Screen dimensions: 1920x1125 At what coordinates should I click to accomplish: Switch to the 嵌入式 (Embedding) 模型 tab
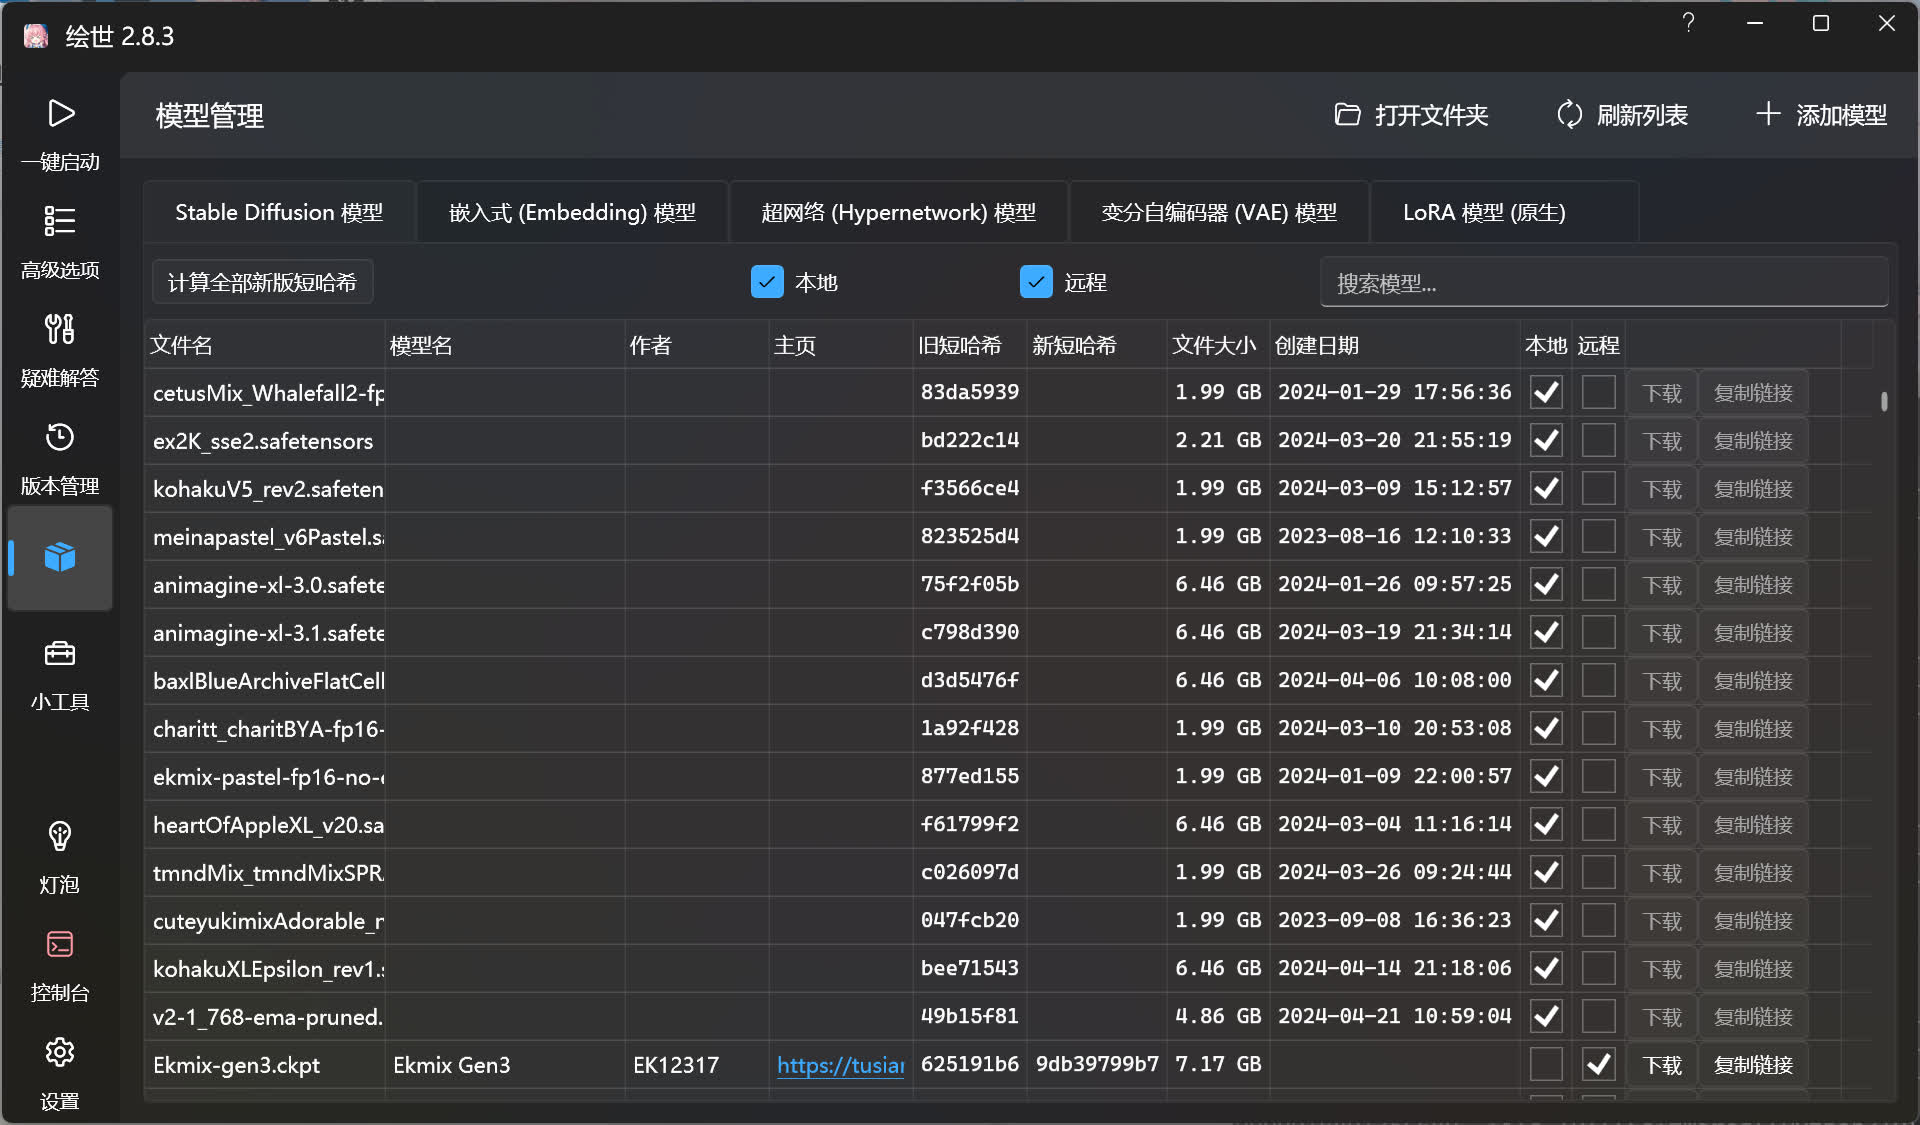tap(572, 212)
